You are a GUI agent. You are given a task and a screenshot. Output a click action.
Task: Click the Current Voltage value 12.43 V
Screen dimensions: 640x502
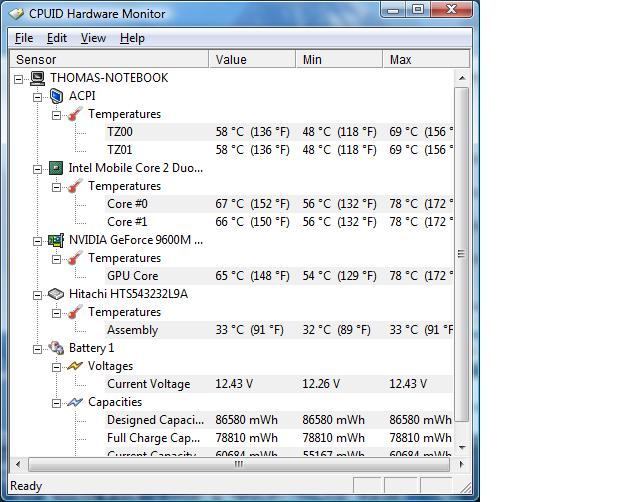pyautogui.click(x=234, y=384)
